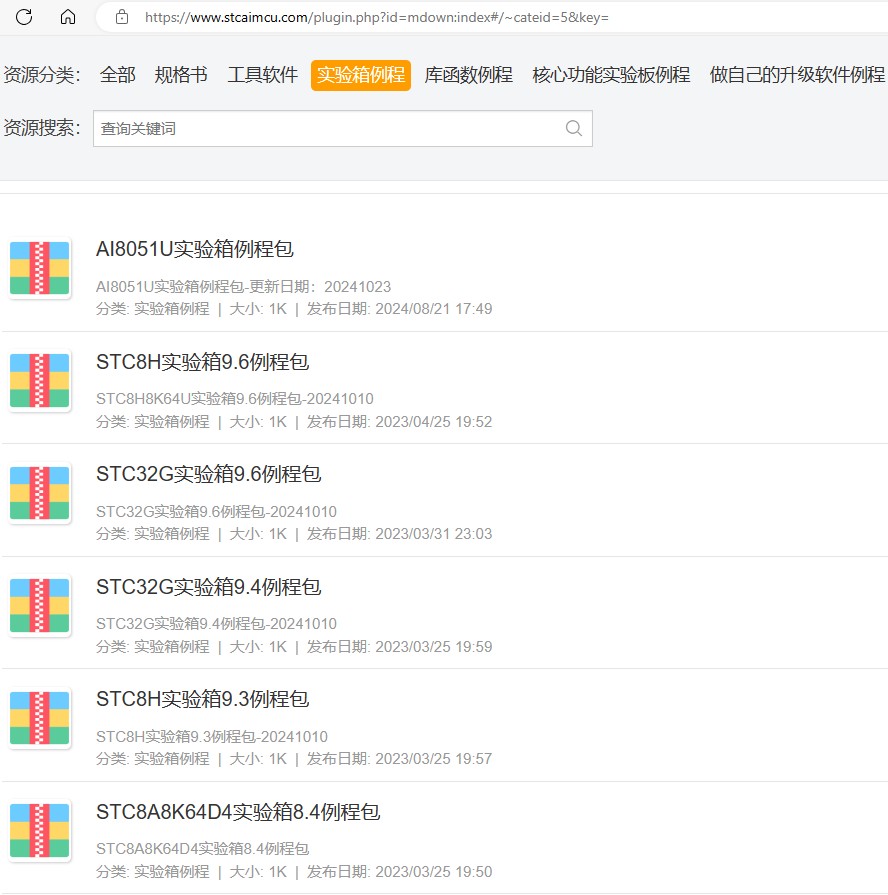Open the AI8051U实验箱例程包 title link
This screenshot has width=888, height=895.
coord(195,249)
